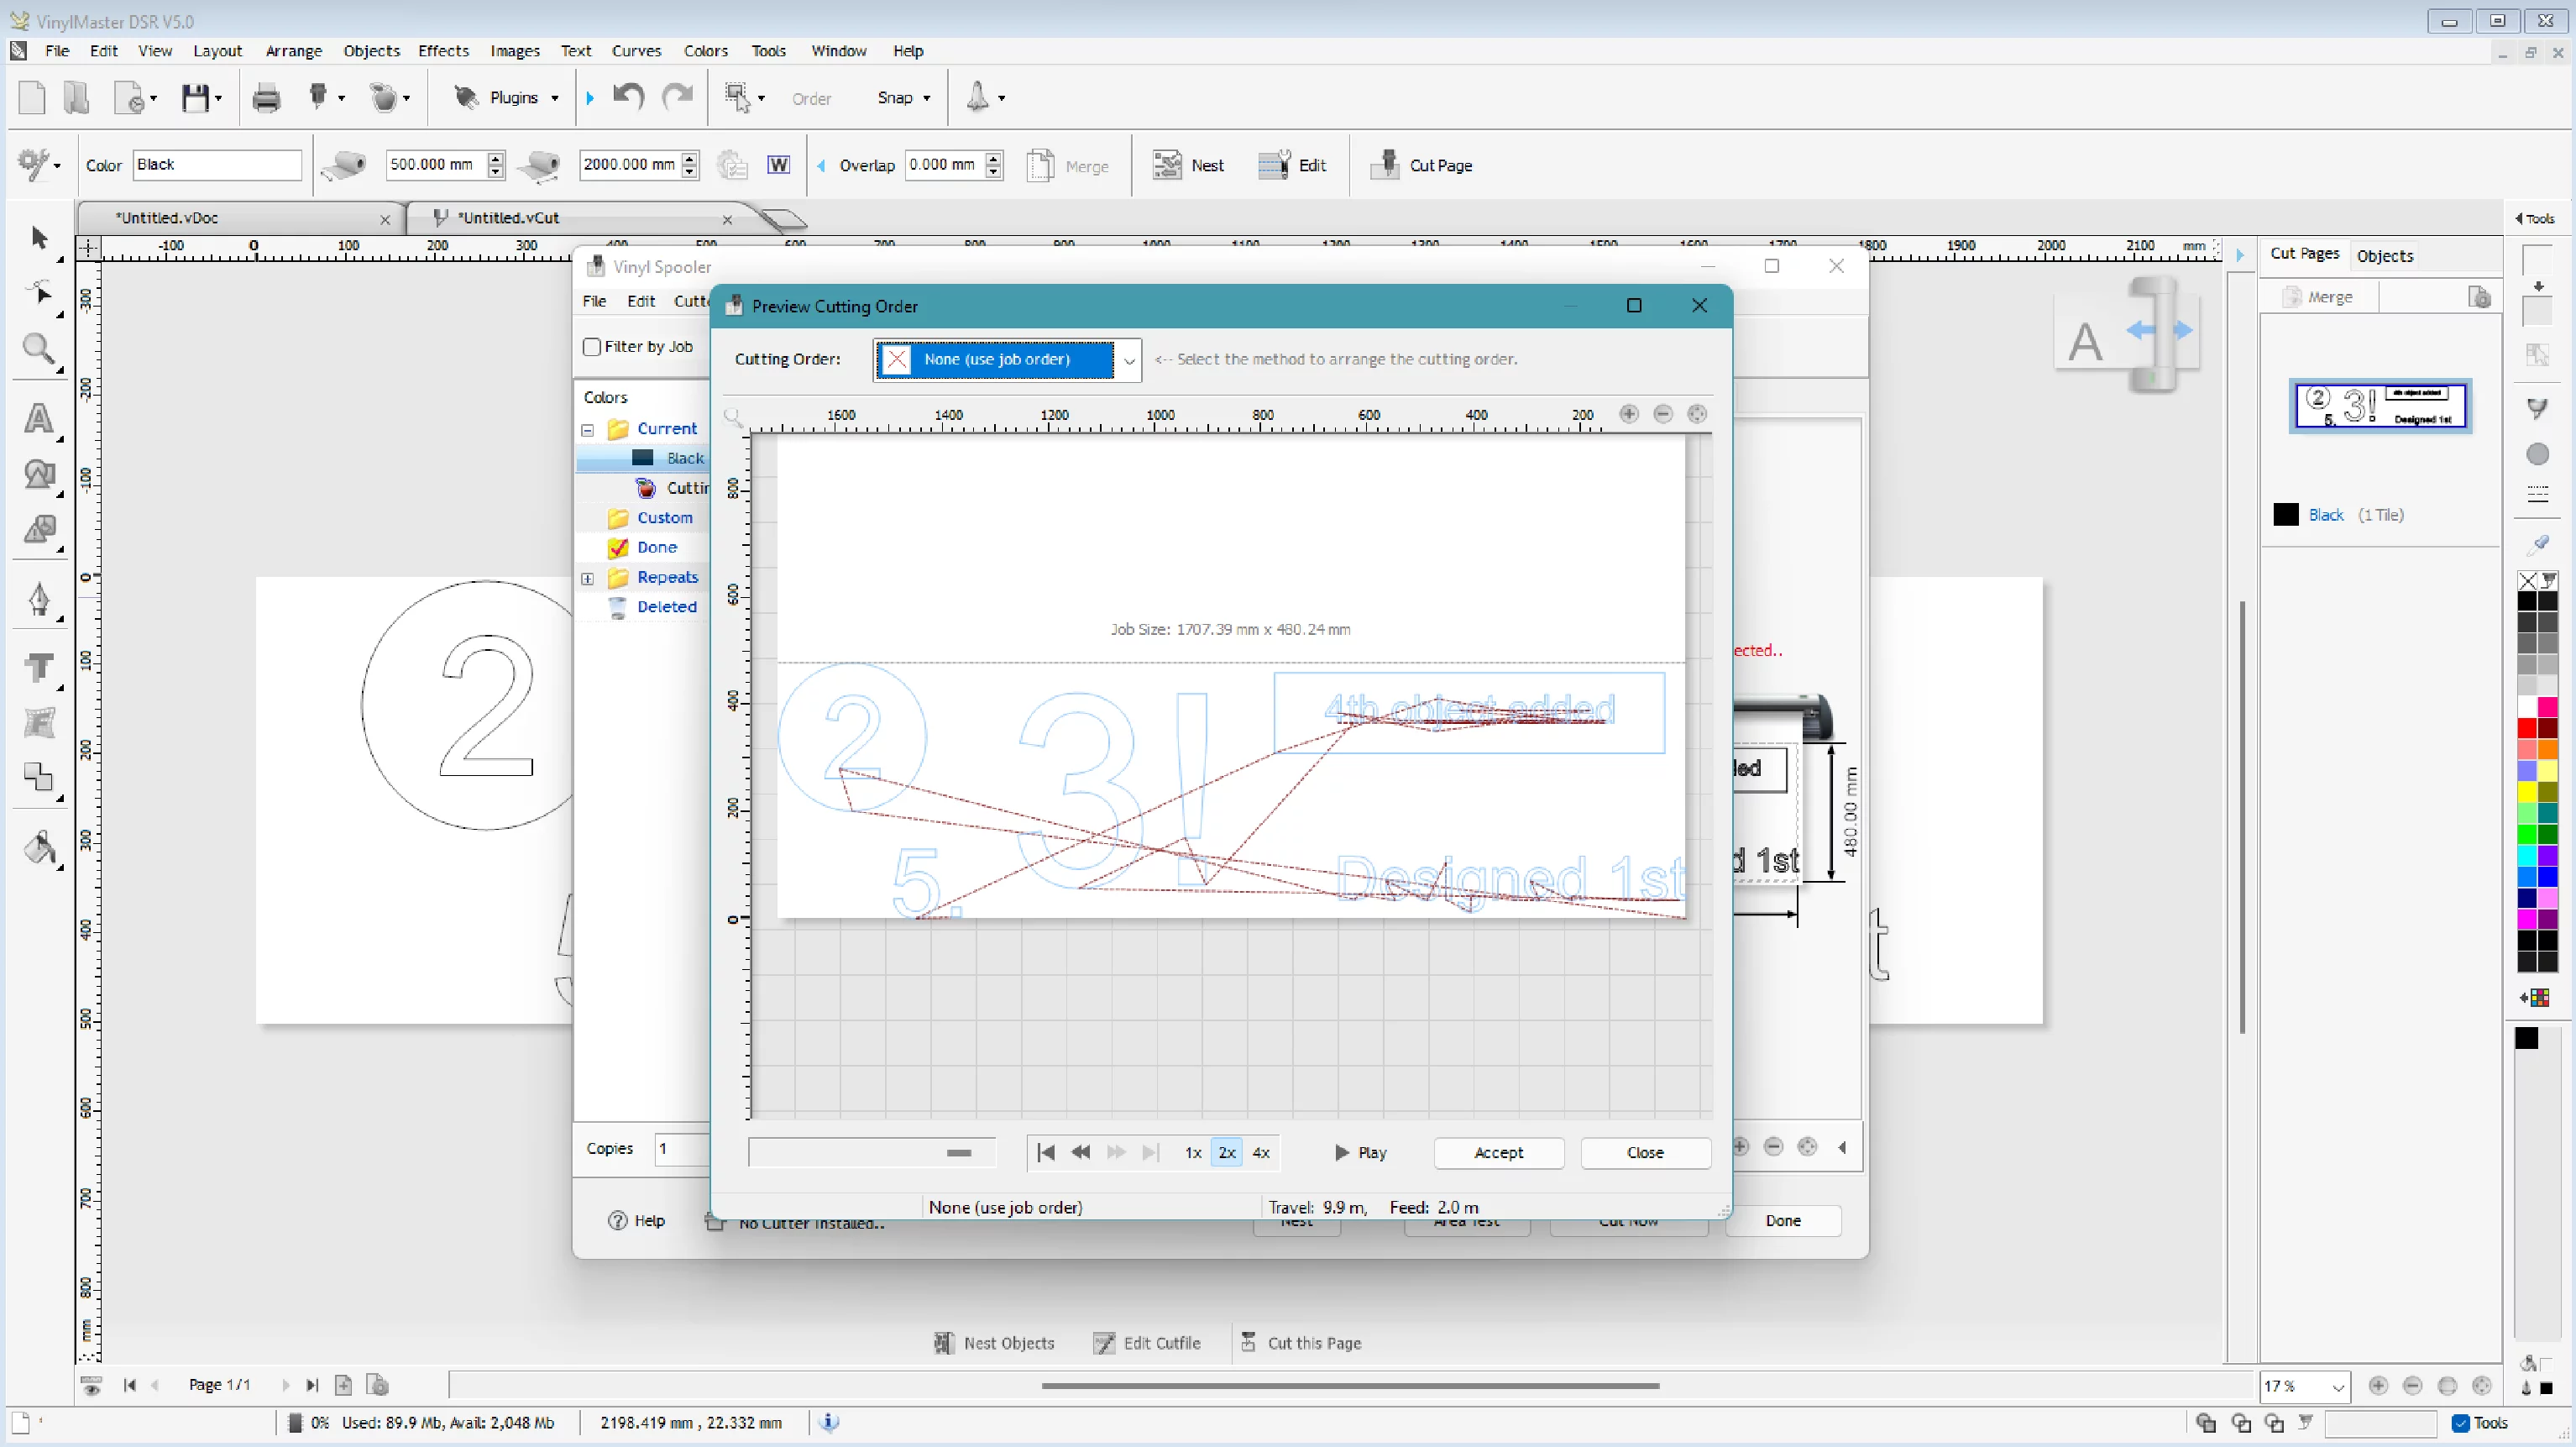Viewport: 2576px width, 1447px height.
Task: Select 2x playback speed
Action: [1227, 1152]
